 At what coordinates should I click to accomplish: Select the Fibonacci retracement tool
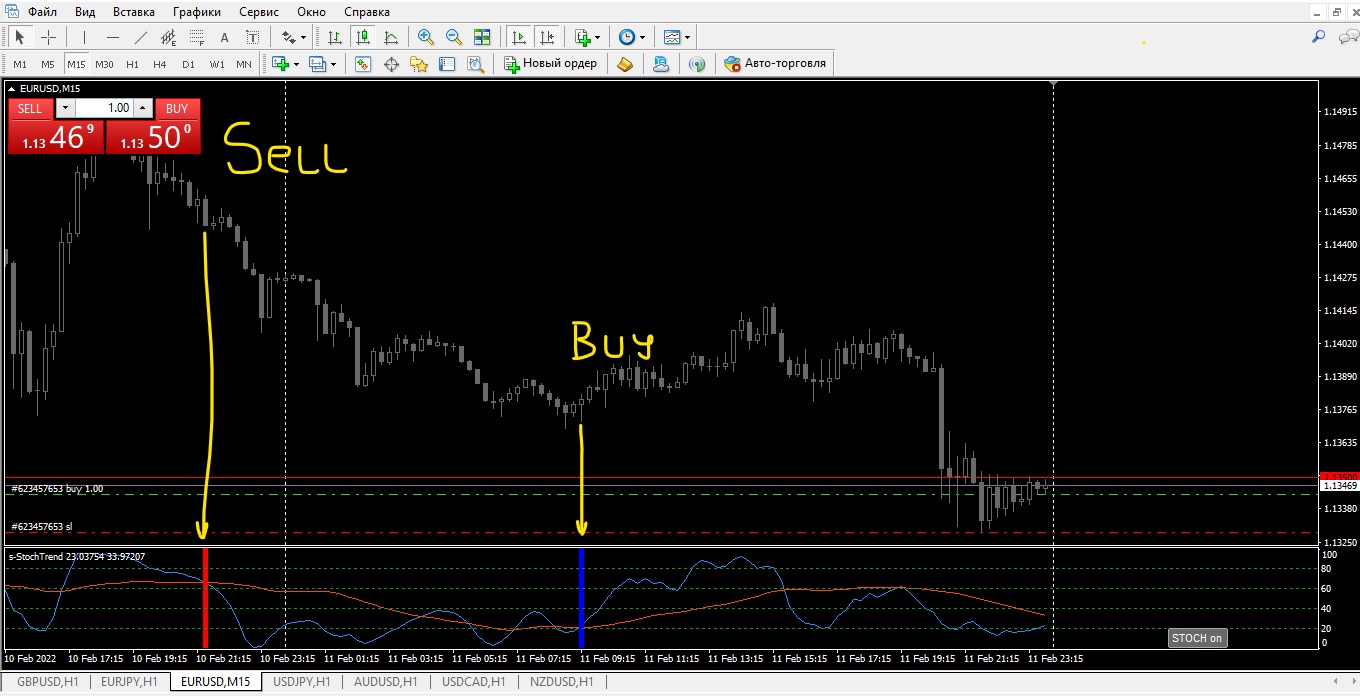(x=197, y=37)
